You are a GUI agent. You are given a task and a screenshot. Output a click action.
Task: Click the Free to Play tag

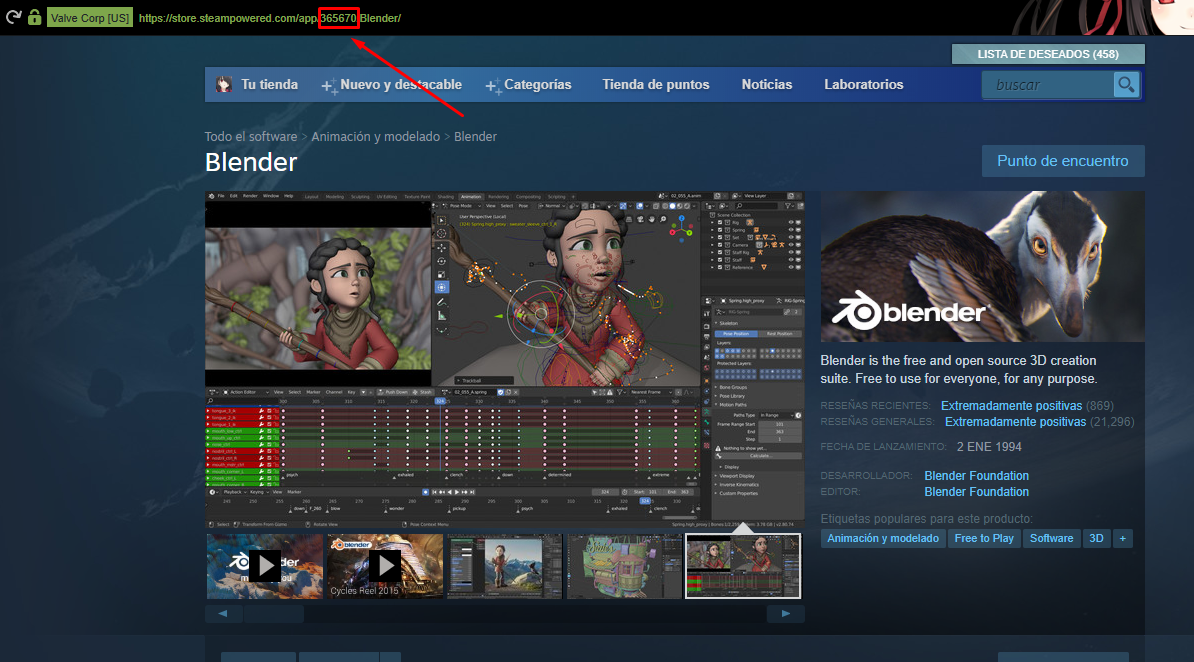984,539
